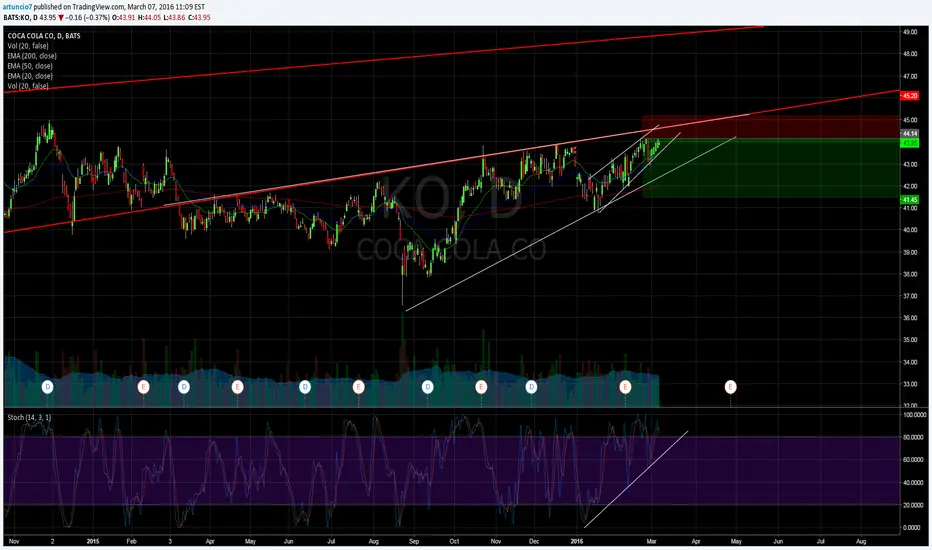Click the earnings marker in February 2015
Viewport: 932px width, 550px height.
click(x=143, y=387)
